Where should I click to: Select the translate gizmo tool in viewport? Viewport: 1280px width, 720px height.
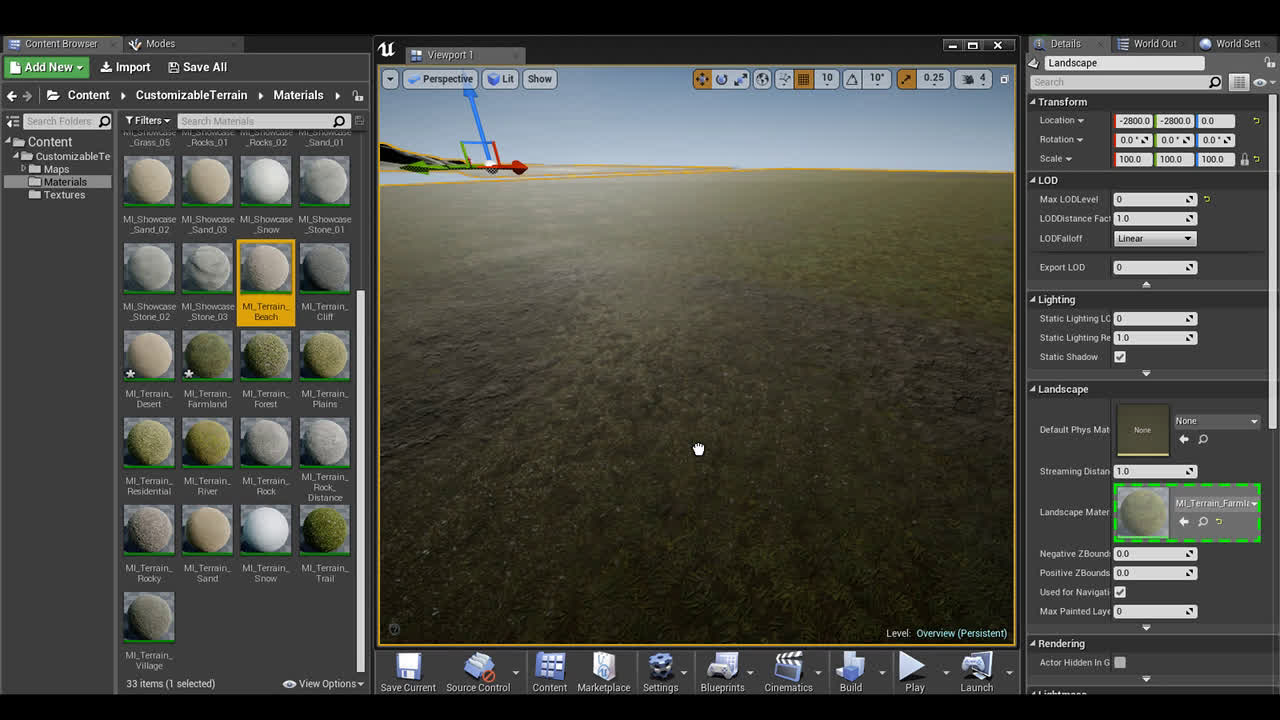[702, 79]
